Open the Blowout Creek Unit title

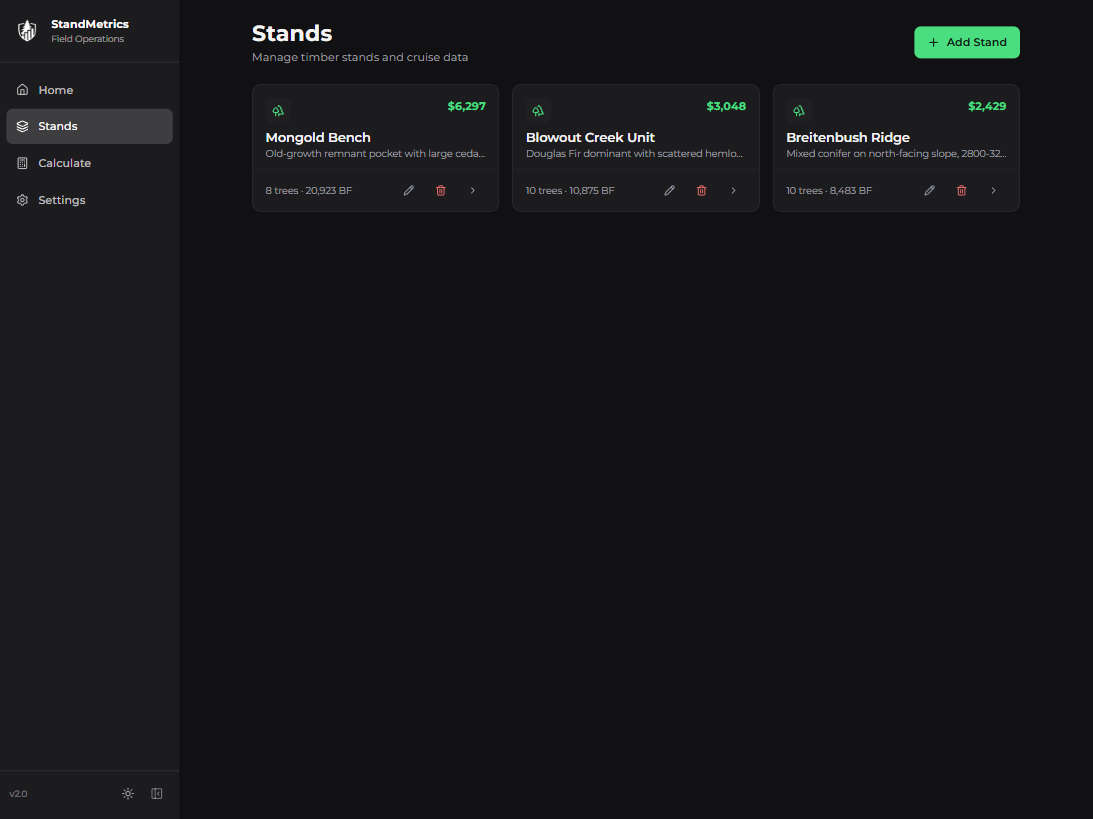point(590,137)
